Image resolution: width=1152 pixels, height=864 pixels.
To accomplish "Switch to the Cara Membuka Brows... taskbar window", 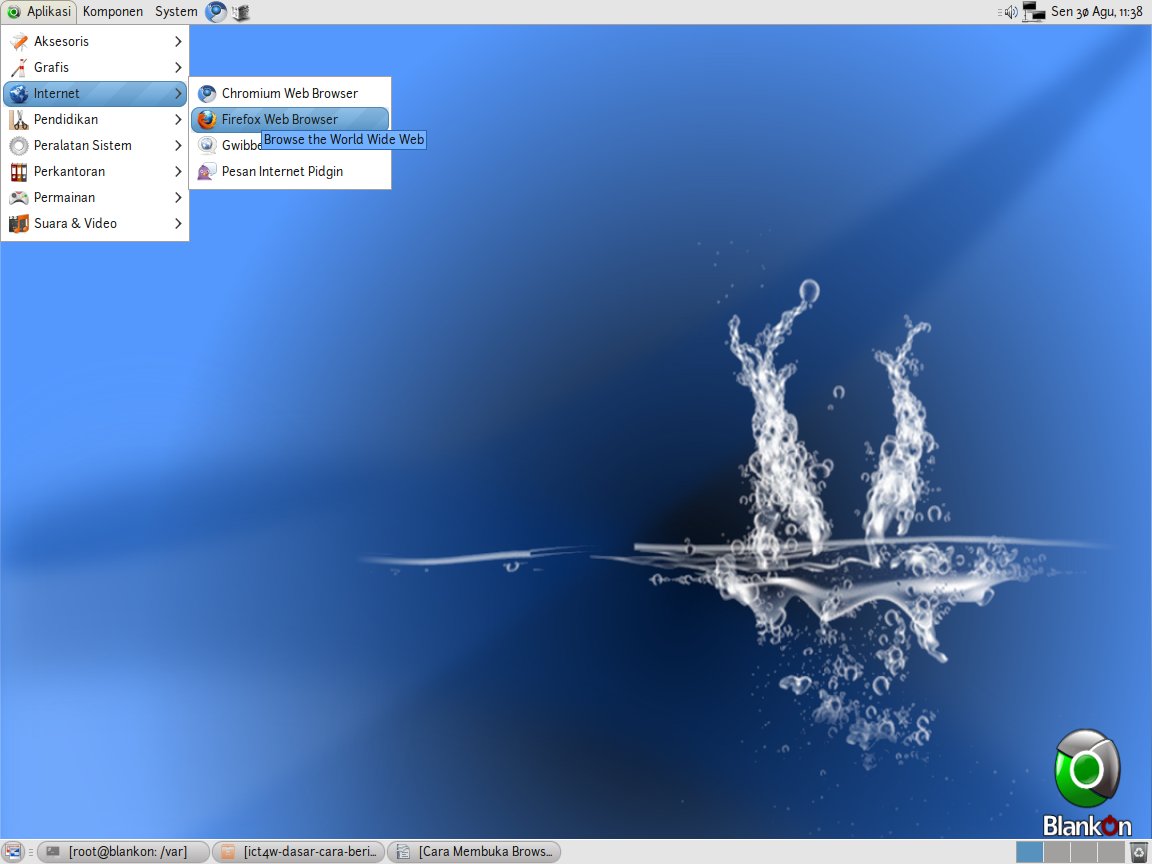I will click(474, 852).
